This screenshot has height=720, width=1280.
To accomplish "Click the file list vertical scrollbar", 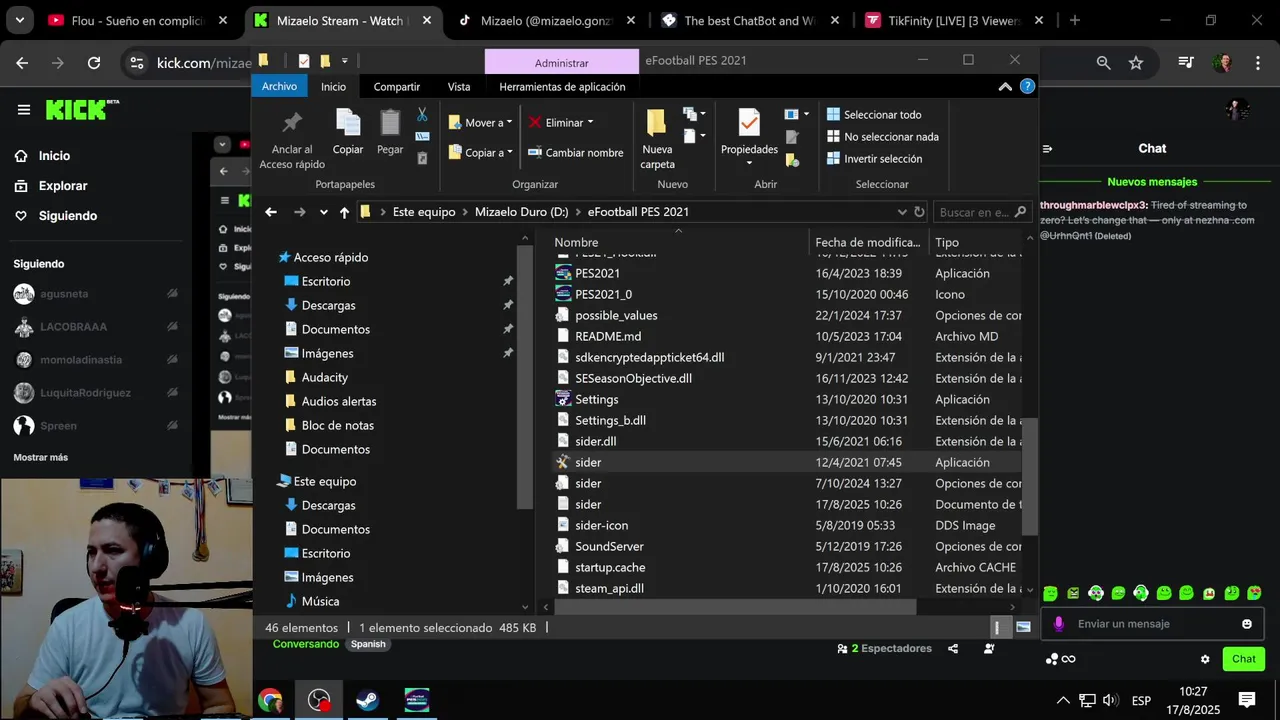I will pos(1031,477).
